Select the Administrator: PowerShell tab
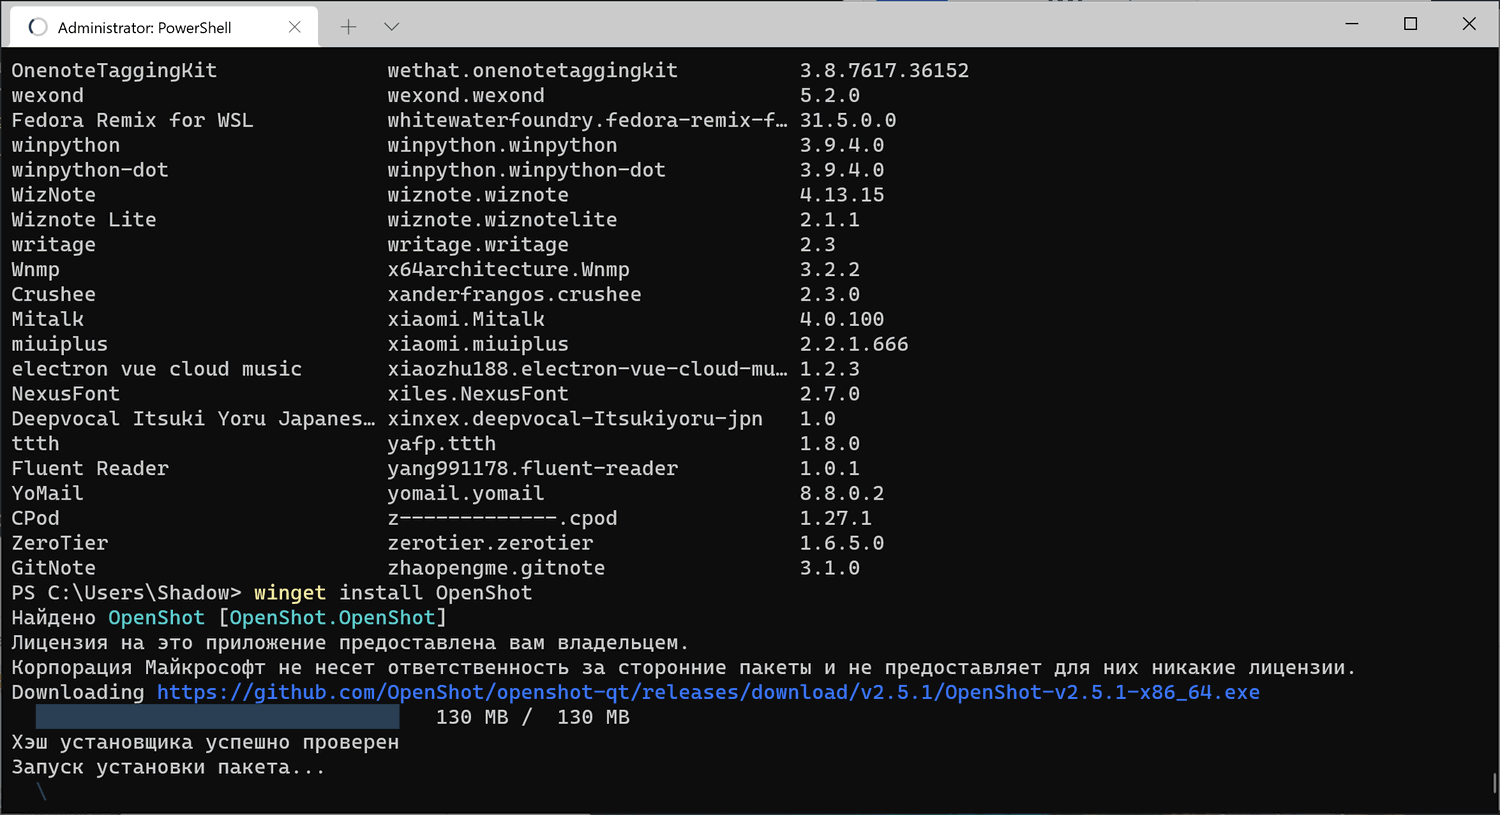Screen dimensions: 1500x815 [144, 28]
